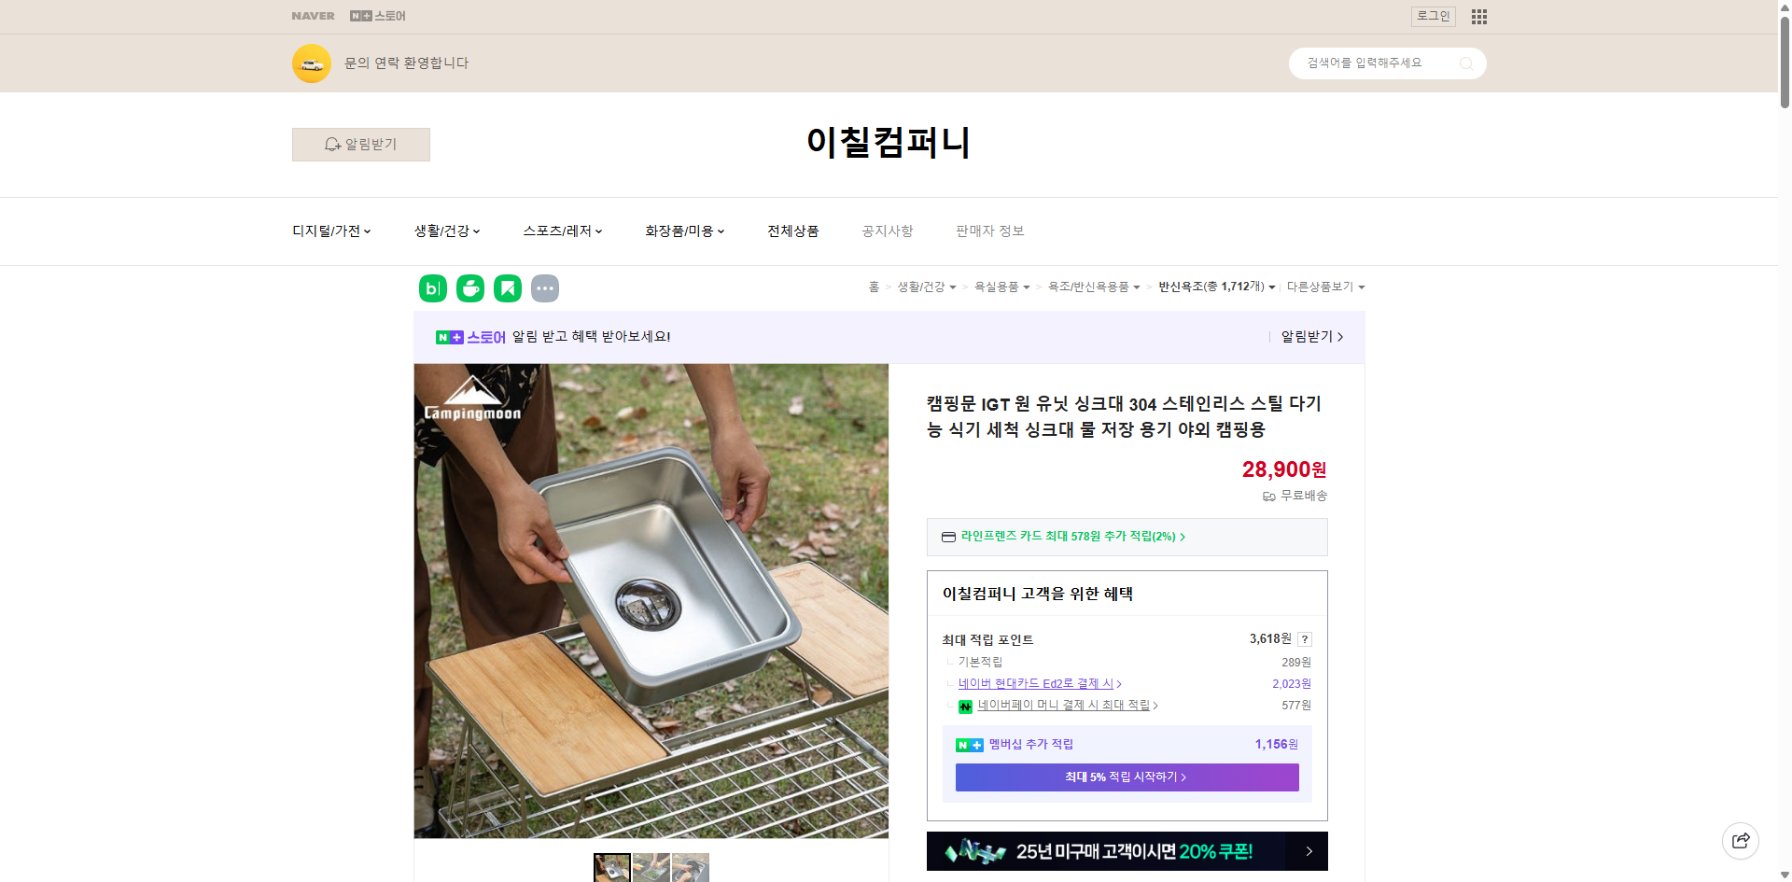Click the Naver Pay icon beside 네이버페이 머니
Viewport: 1792px width, 882px height.
coord(965,705)
